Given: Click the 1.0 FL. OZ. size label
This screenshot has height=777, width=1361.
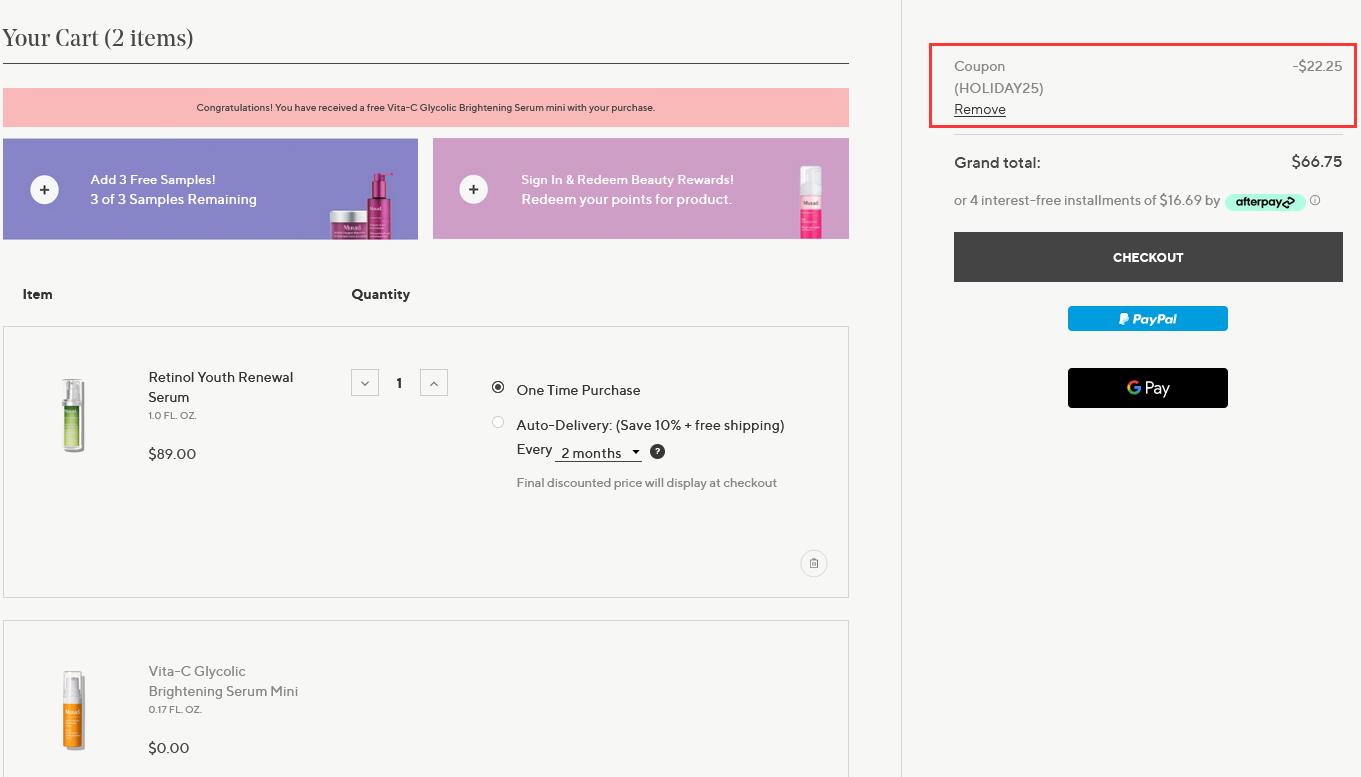Looking at the screenshot, I should pyautogui.click(x=173, y=415).
